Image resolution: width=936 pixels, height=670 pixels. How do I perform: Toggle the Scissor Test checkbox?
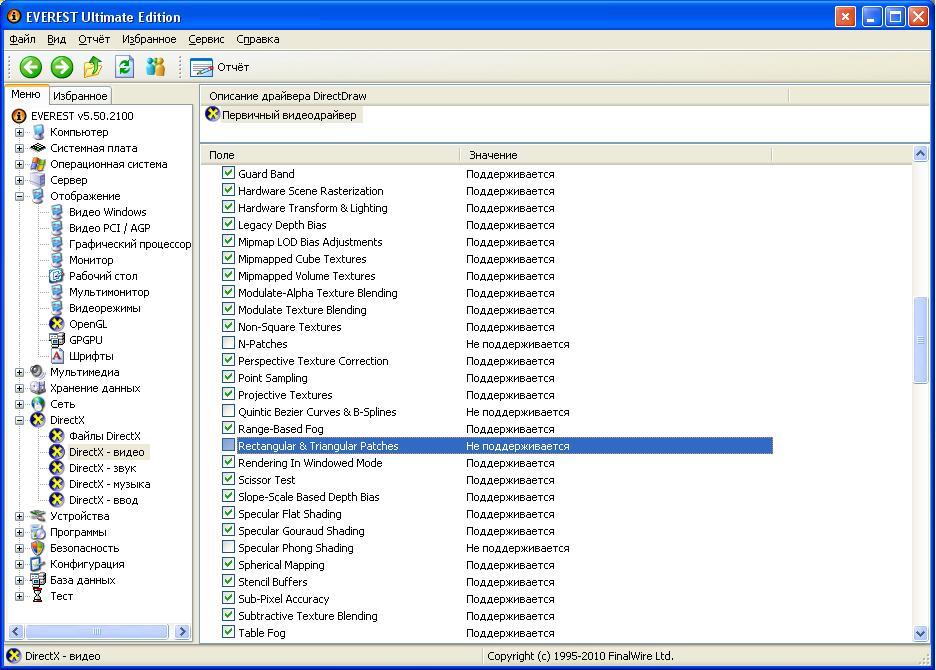[x=227, y=479]
